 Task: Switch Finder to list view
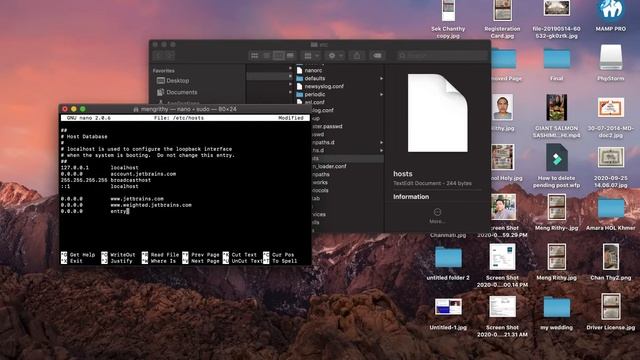pos(267,56)
